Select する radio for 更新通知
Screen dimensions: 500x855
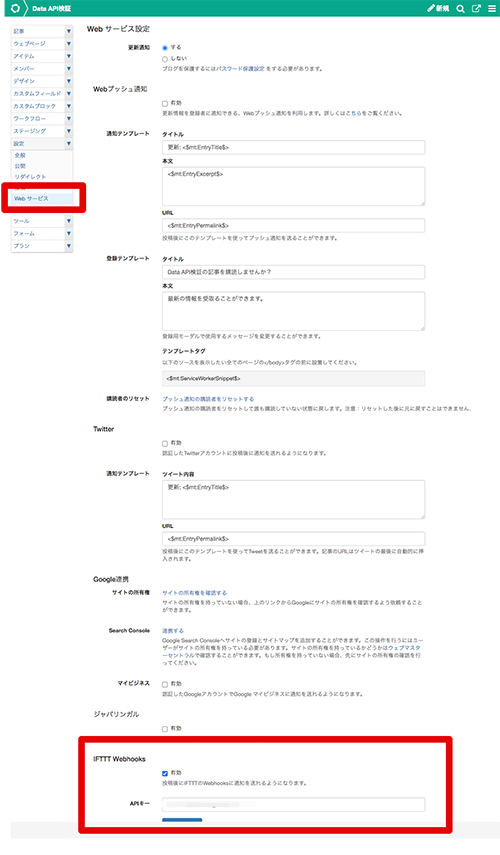pyautogui.click(x=165, y=48)
